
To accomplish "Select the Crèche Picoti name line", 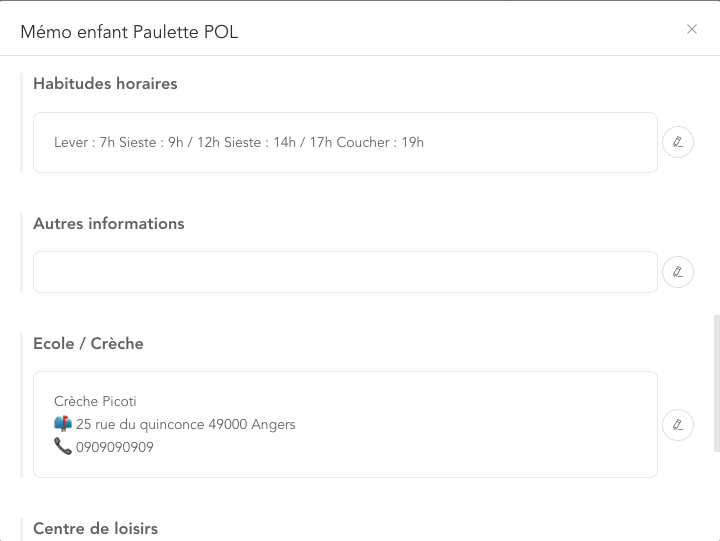I will coord(95,401).
